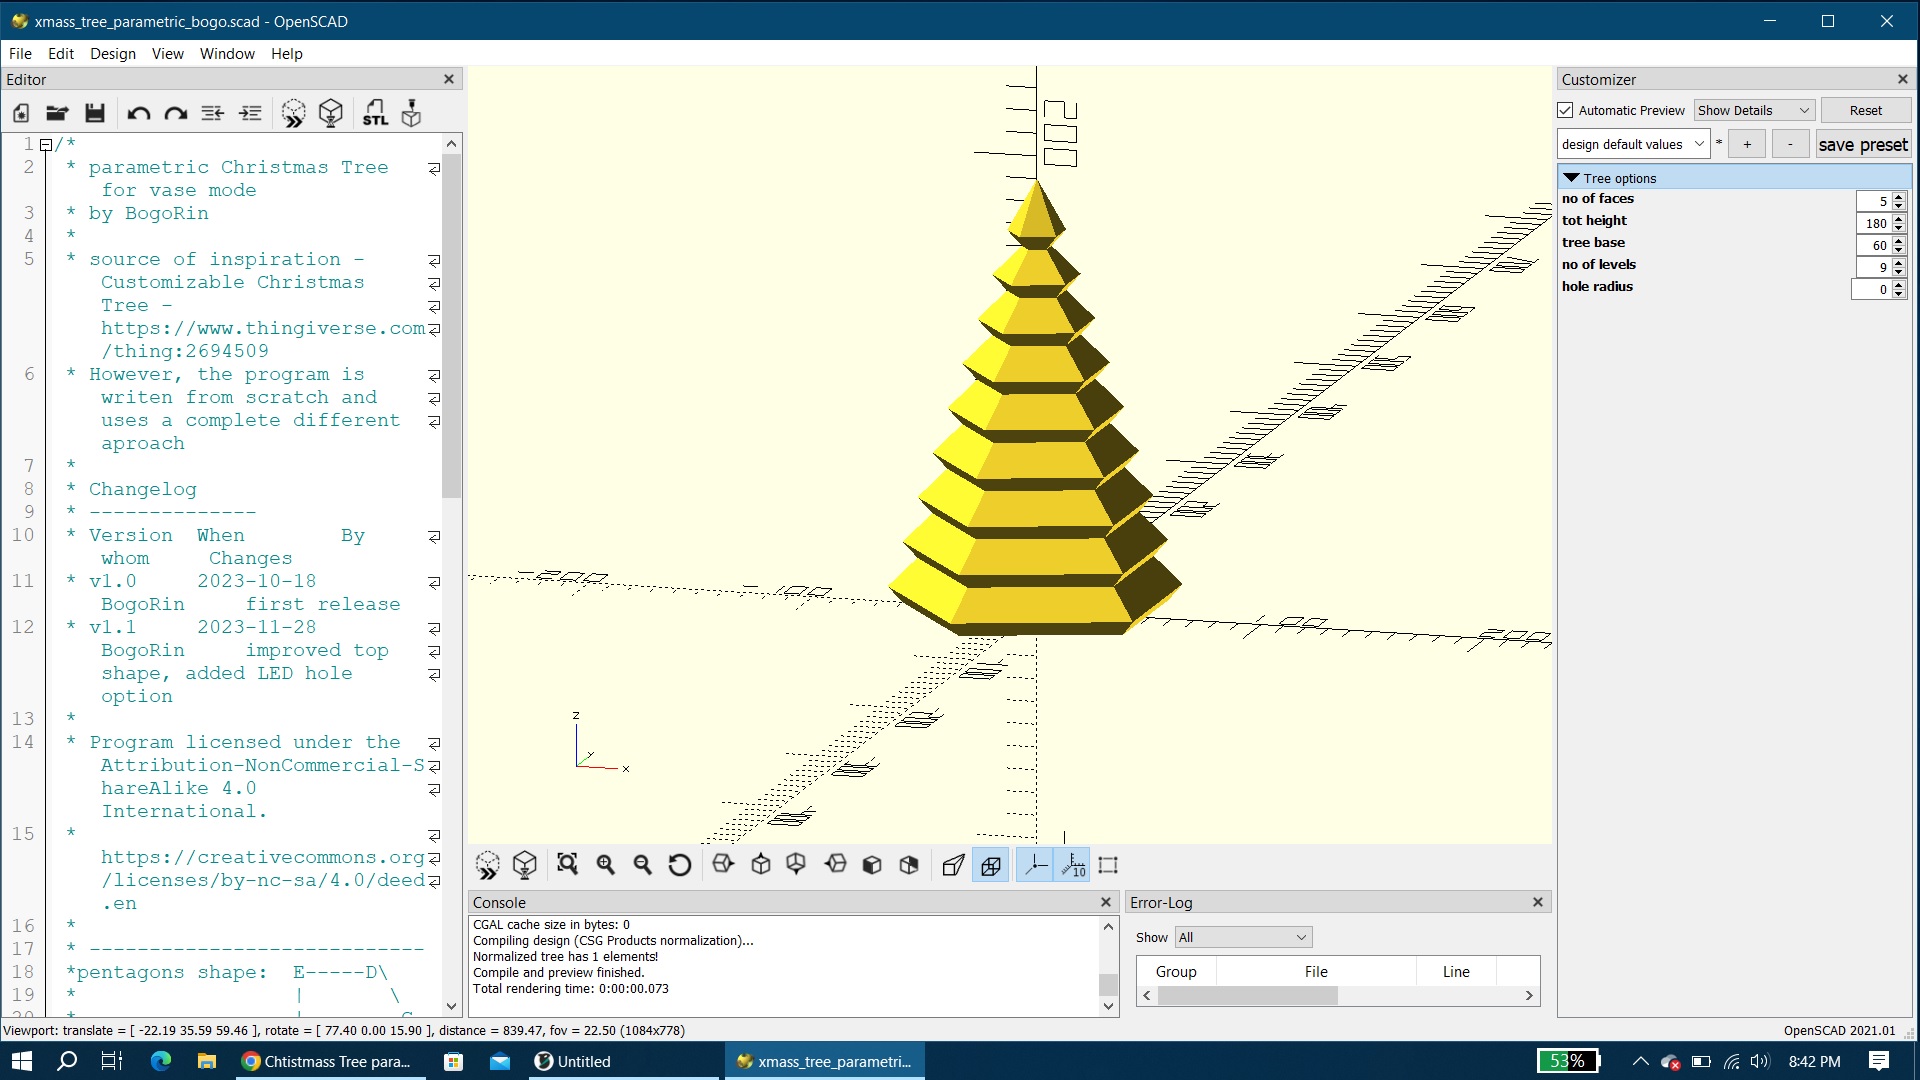This screenshot has height=1080, width=1920.
Task: Edit the tot height value field
Action: coord(1873,223)
